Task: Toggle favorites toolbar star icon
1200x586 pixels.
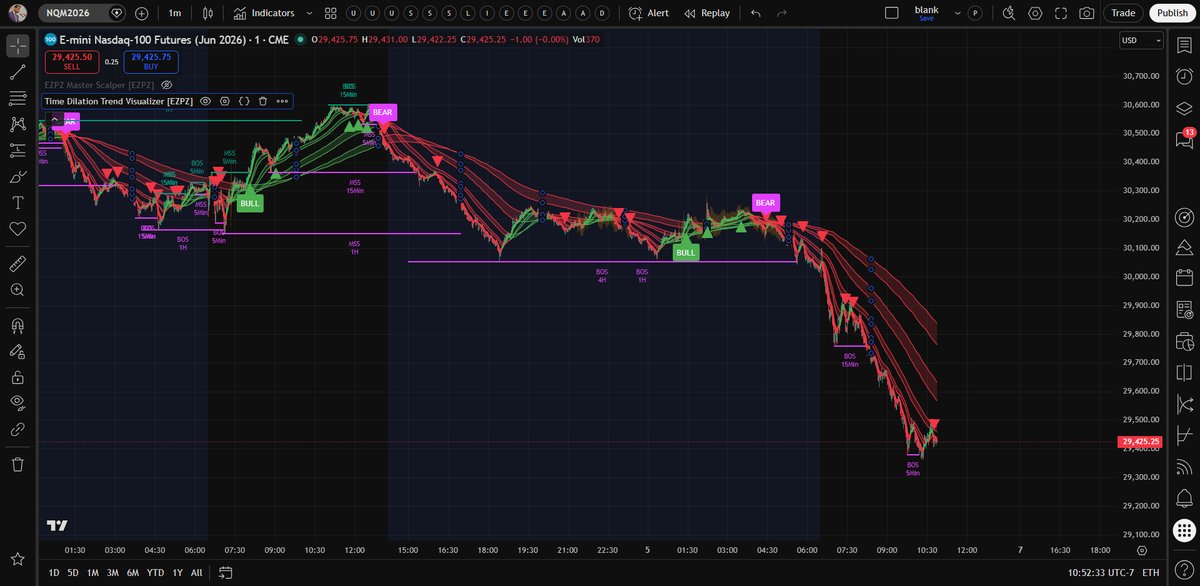Action: pyautogui.click(x=17, y=558)
